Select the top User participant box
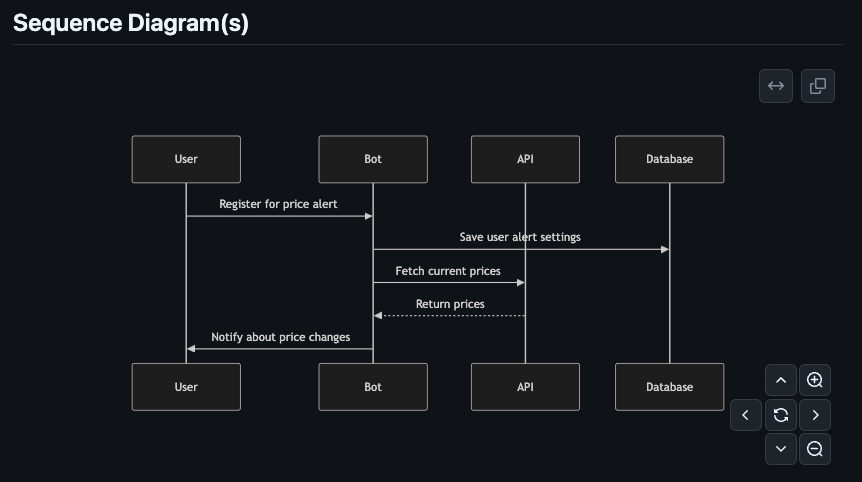 186,159
